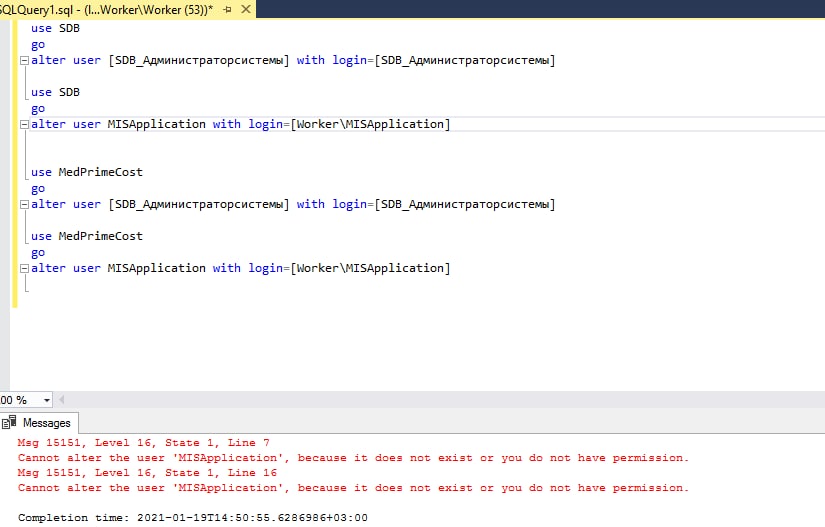Click second 'use MedPrimeCost' line
Viewport: 825px width, 527px height.
pyautogui.click(x=87, y=237)
